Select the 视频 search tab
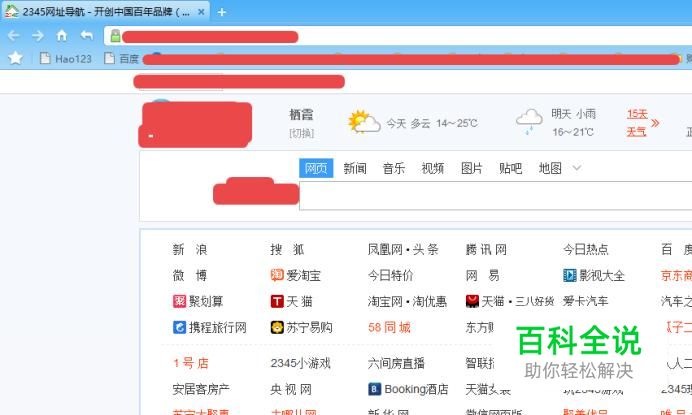 (x=432, y=168)
